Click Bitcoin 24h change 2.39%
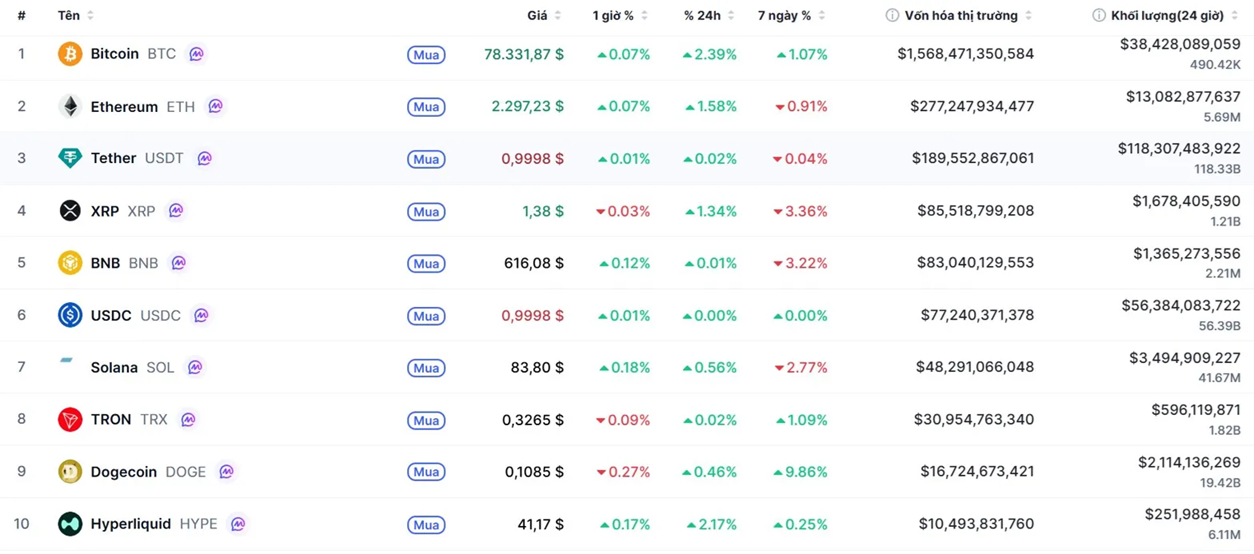Viewport: 1254px width, 554px height. pos(710,54)
